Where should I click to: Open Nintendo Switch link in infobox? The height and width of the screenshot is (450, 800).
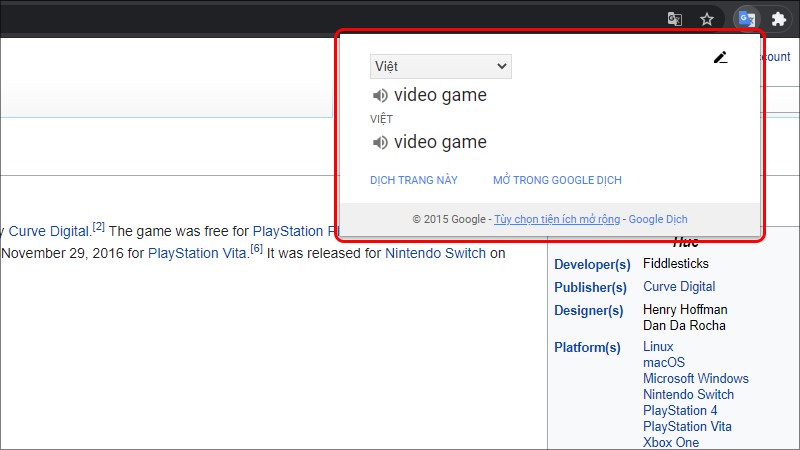pos(688,394)
